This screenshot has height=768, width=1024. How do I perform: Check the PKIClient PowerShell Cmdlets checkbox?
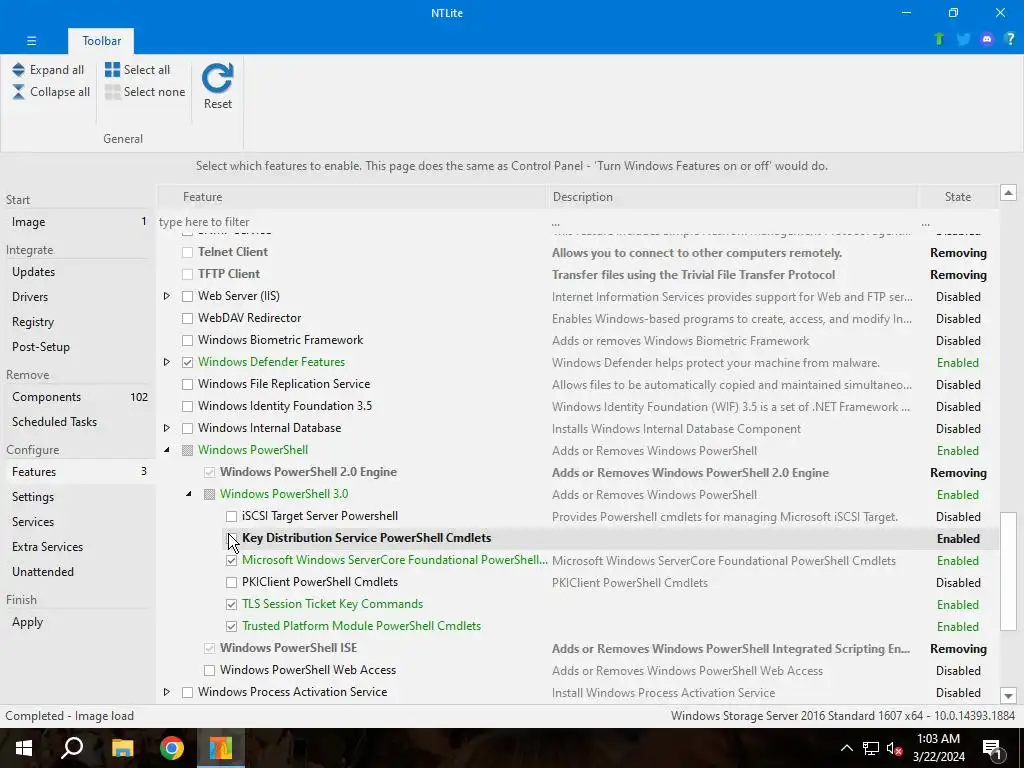(231, 582)
